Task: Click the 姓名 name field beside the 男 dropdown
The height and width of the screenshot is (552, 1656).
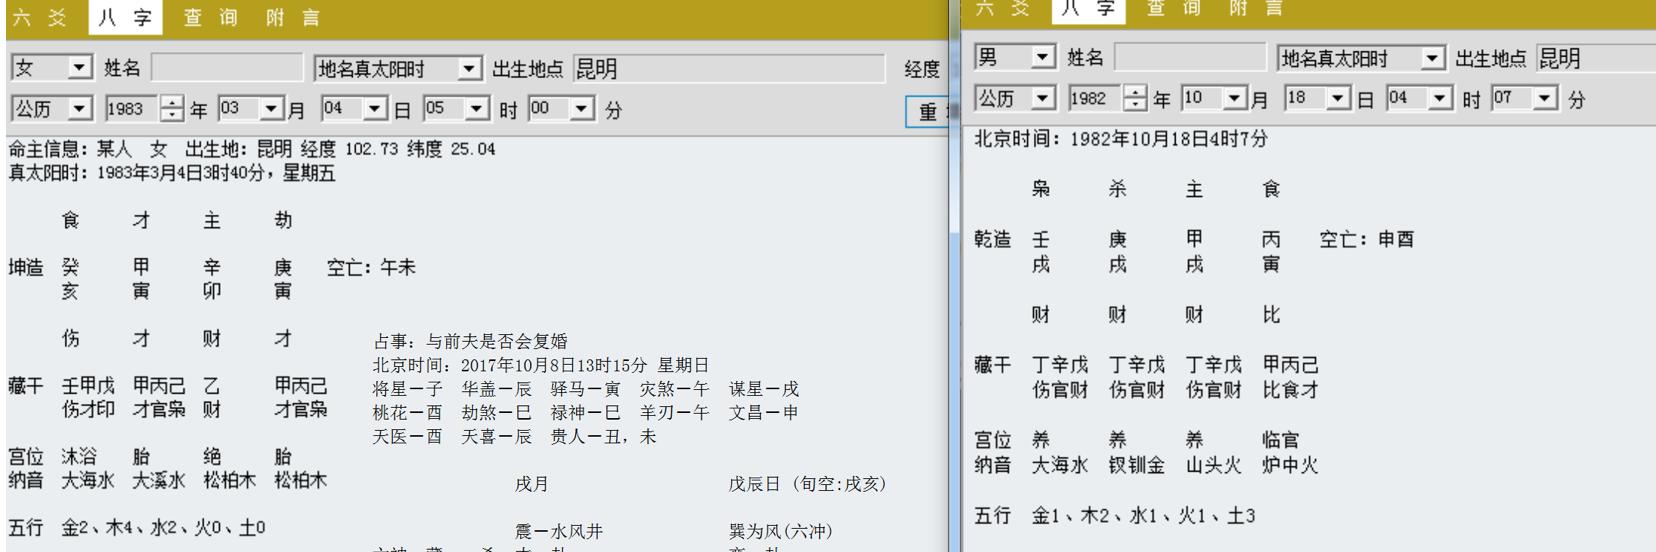Action: click(x=1189, y=58)
